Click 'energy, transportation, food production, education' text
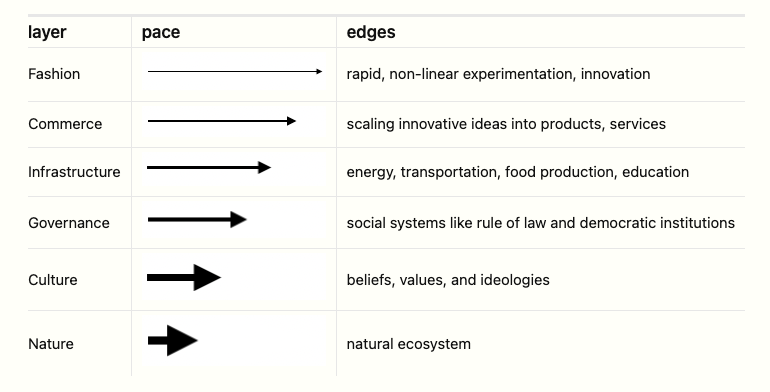 tap(518, 172)
